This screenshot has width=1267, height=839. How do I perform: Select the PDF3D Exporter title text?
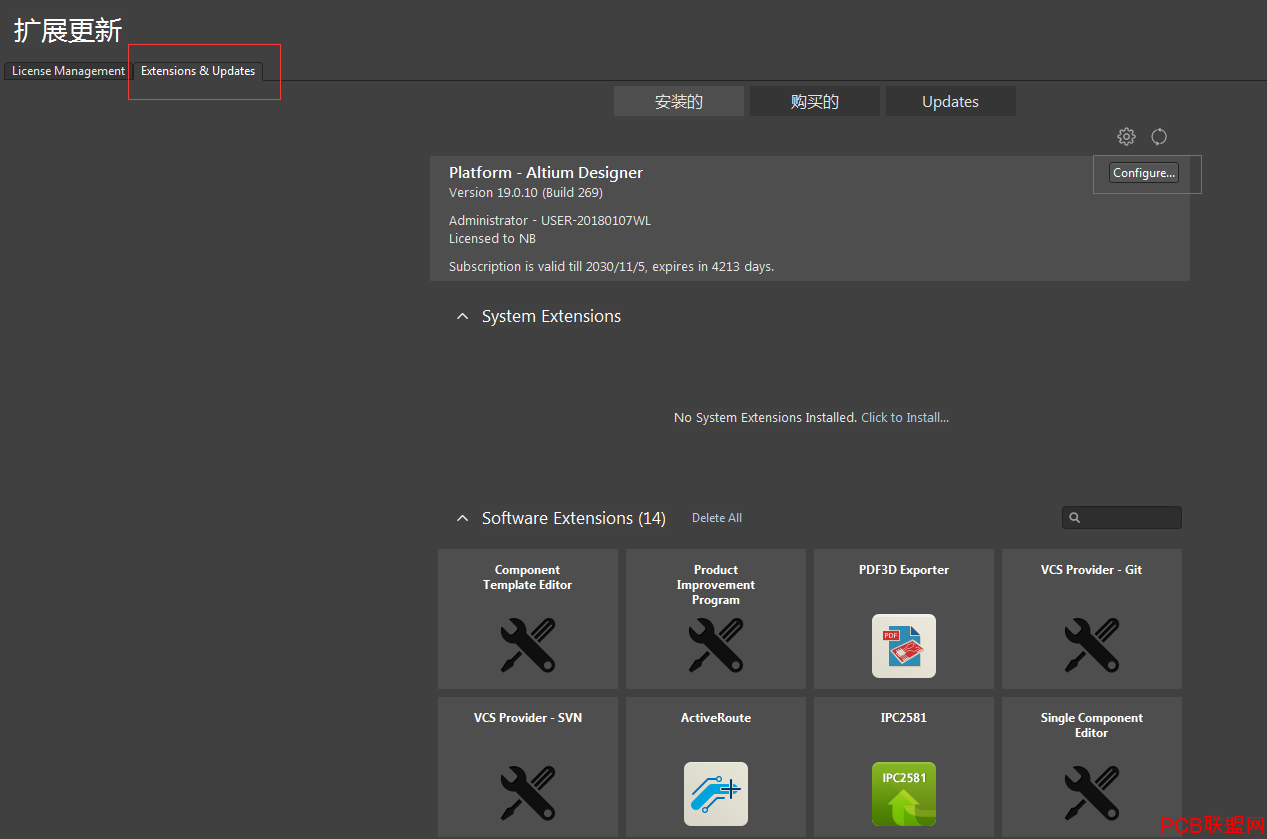[904, 570]
